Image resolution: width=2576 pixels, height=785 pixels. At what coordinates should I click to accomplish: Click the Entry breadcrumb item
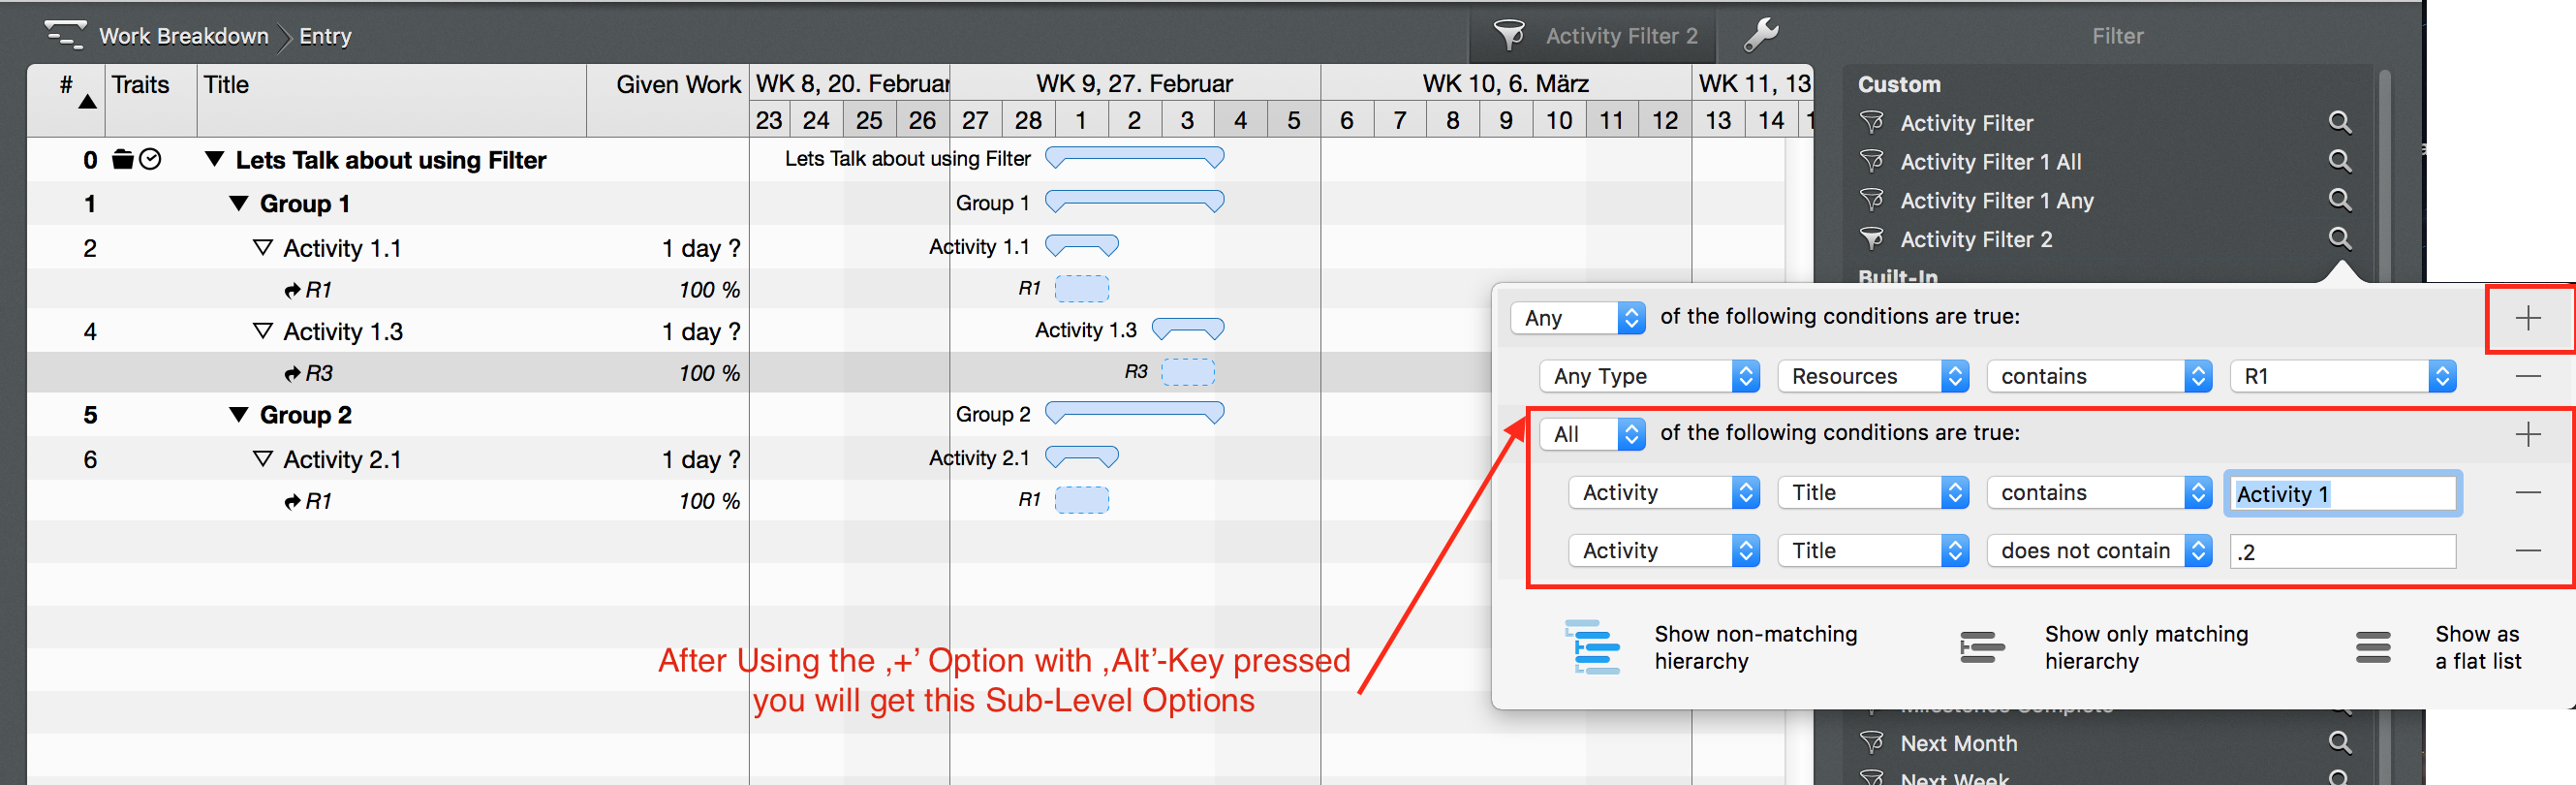[324, 35]
